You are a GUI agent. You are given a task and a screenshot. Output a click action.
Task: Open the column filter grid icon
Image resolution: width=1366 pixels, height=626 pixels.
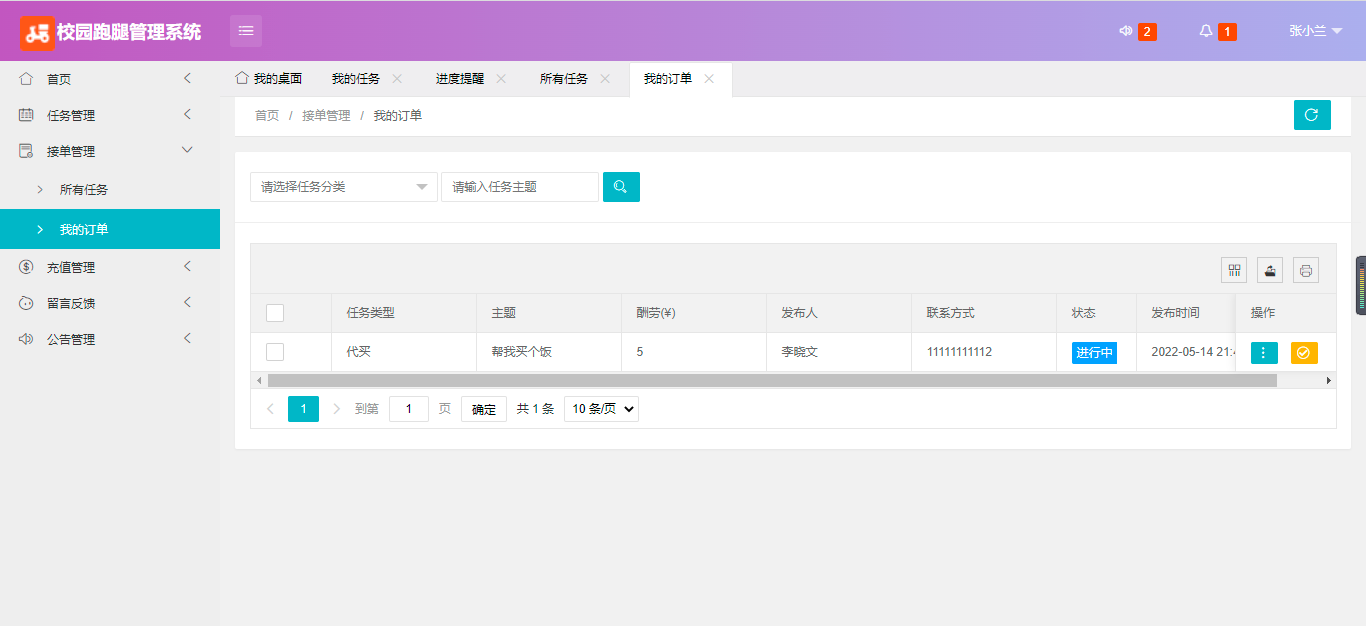[x=1234, y=270]
